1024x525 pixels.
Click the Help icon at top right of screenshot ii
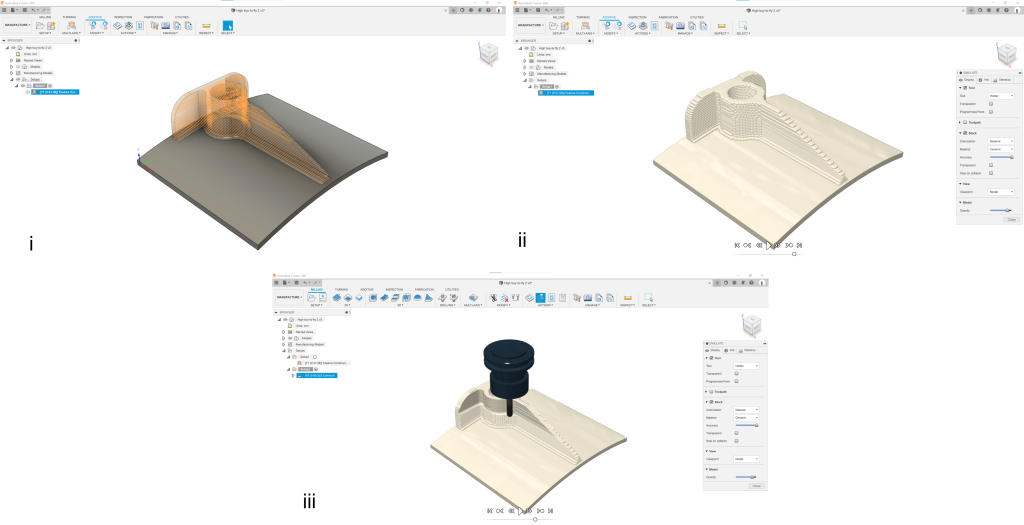click(1006, 10)
